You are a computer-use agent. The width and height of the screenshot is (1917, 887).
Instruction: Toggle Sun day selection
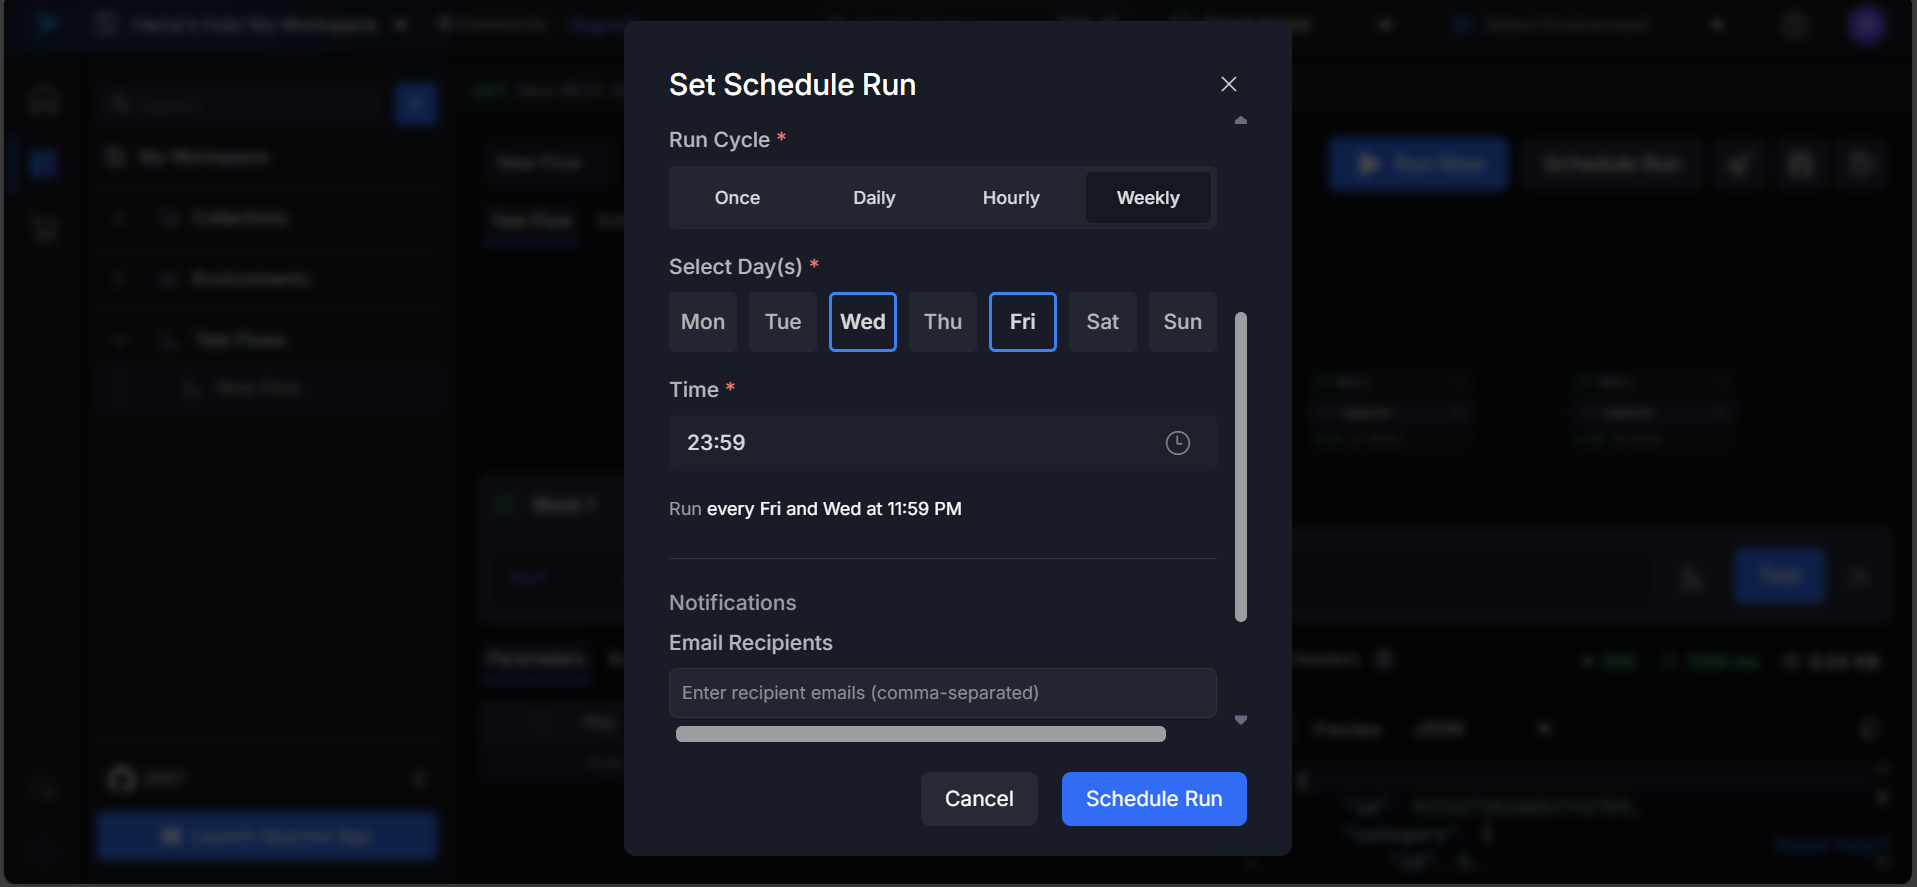click(1183, 322)
